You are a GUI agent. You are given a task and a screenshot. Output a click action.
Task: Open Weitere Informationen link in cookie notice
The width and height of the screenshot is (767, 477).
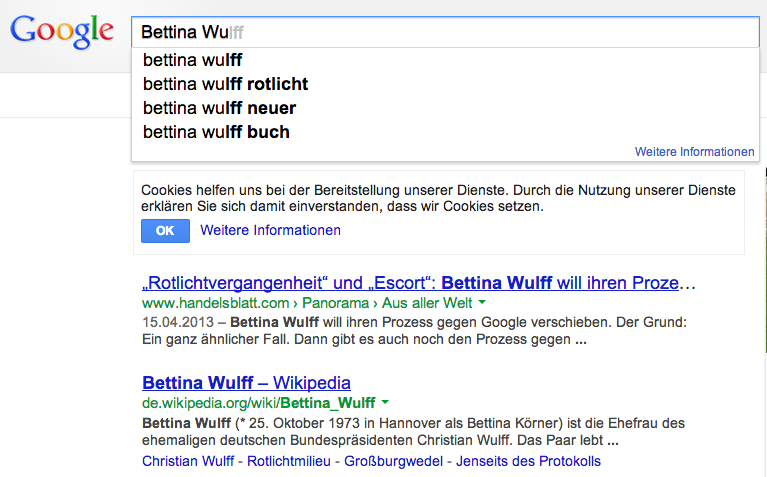coord(271,230)
